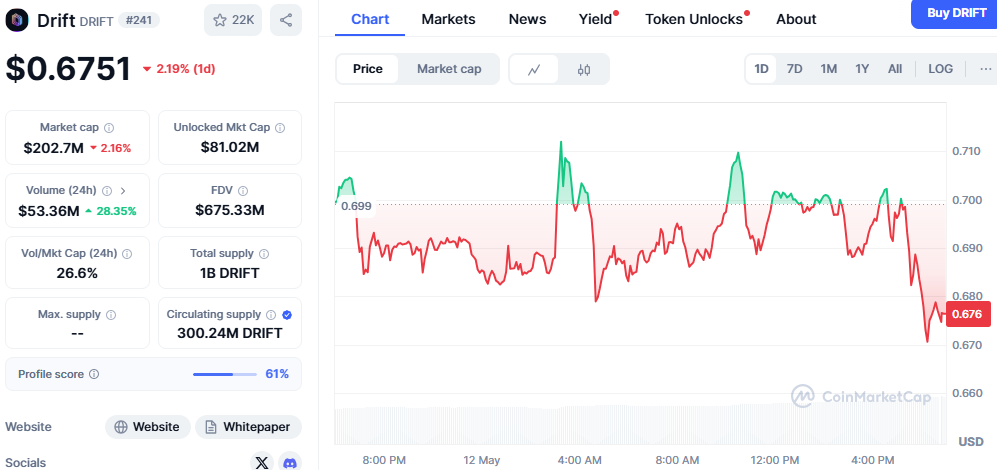997x470 pixels.
Task: Set chart range to All
Action: point(895,69)
